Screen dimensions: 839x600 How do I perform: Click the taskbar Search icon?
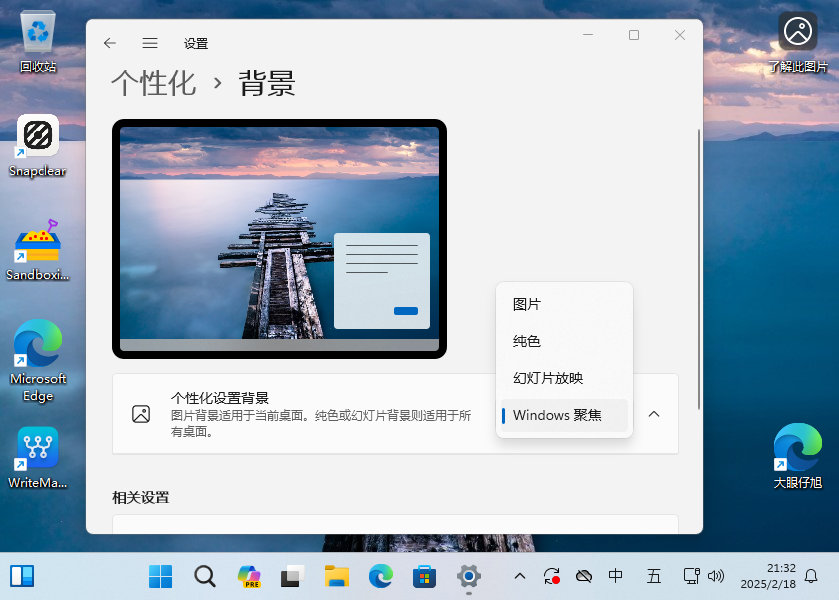coord(204,576)
